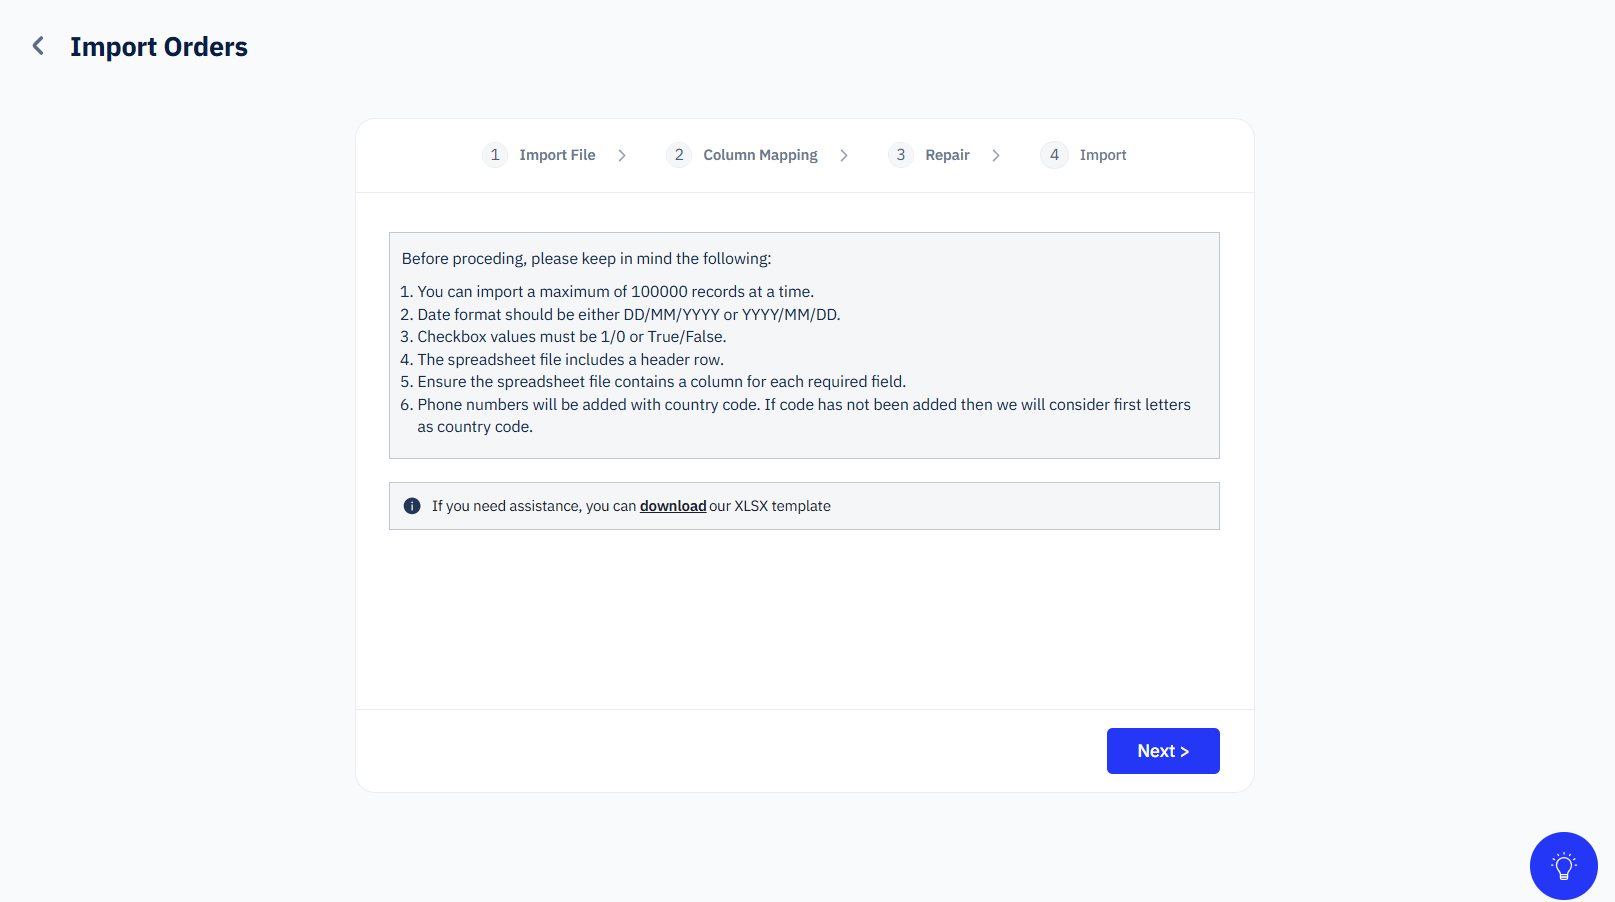Click the chevron after Repair step
The image size is (1615, 902).
[996, 155]
